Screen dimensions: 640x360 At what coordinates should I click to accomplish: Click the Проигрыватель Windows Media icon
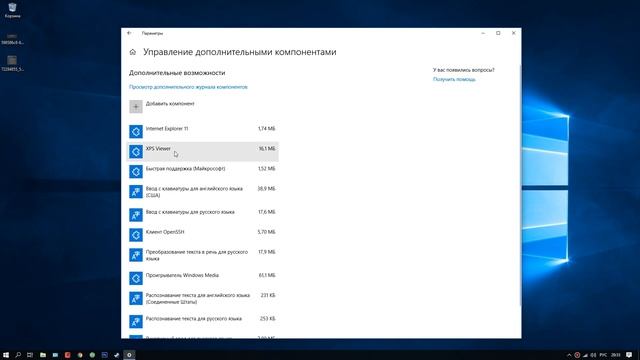pyautogui.click(x=136, y=278)
